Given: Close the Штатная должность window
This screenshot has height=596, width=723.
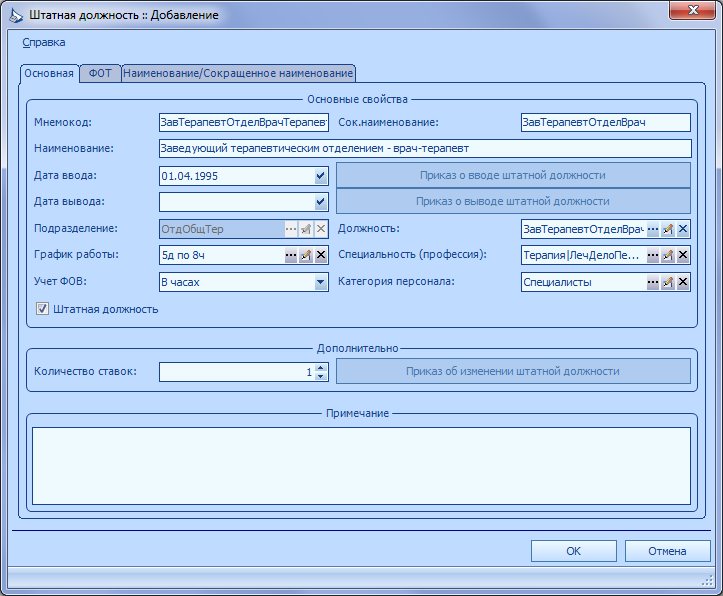Looking at the screenshot, I should (x=692, y=10).
